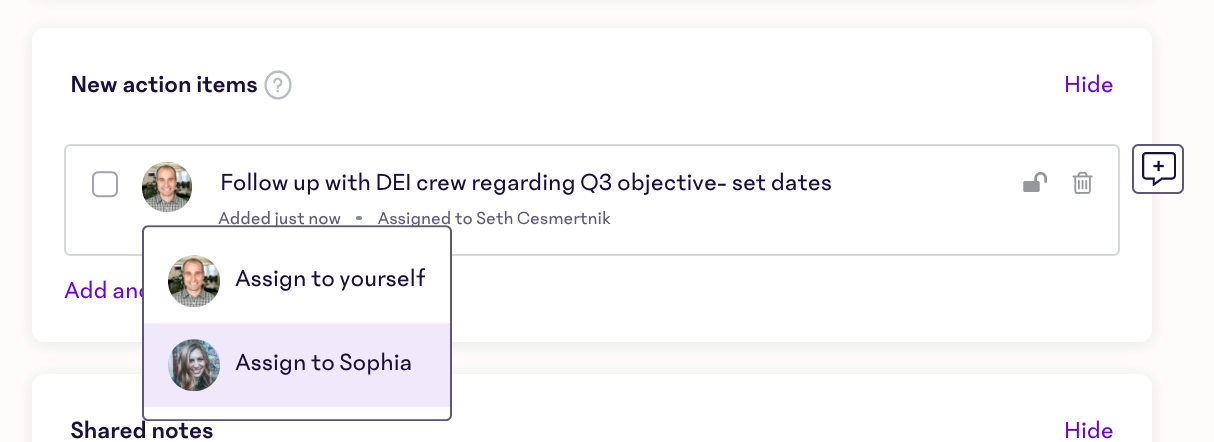Click Sophia's avatar in the assign menu
The image size is (1214, 442).
tap(194, 365)
